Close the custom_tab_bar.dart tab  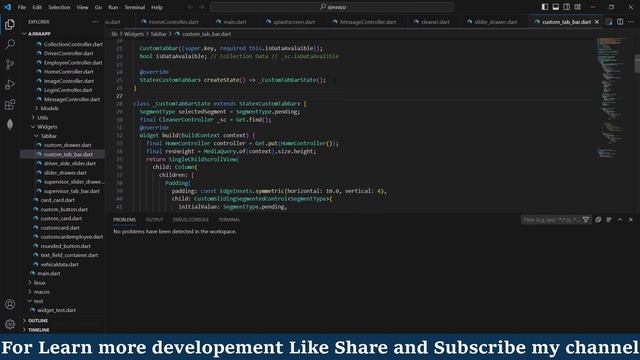tap(597, 22)
